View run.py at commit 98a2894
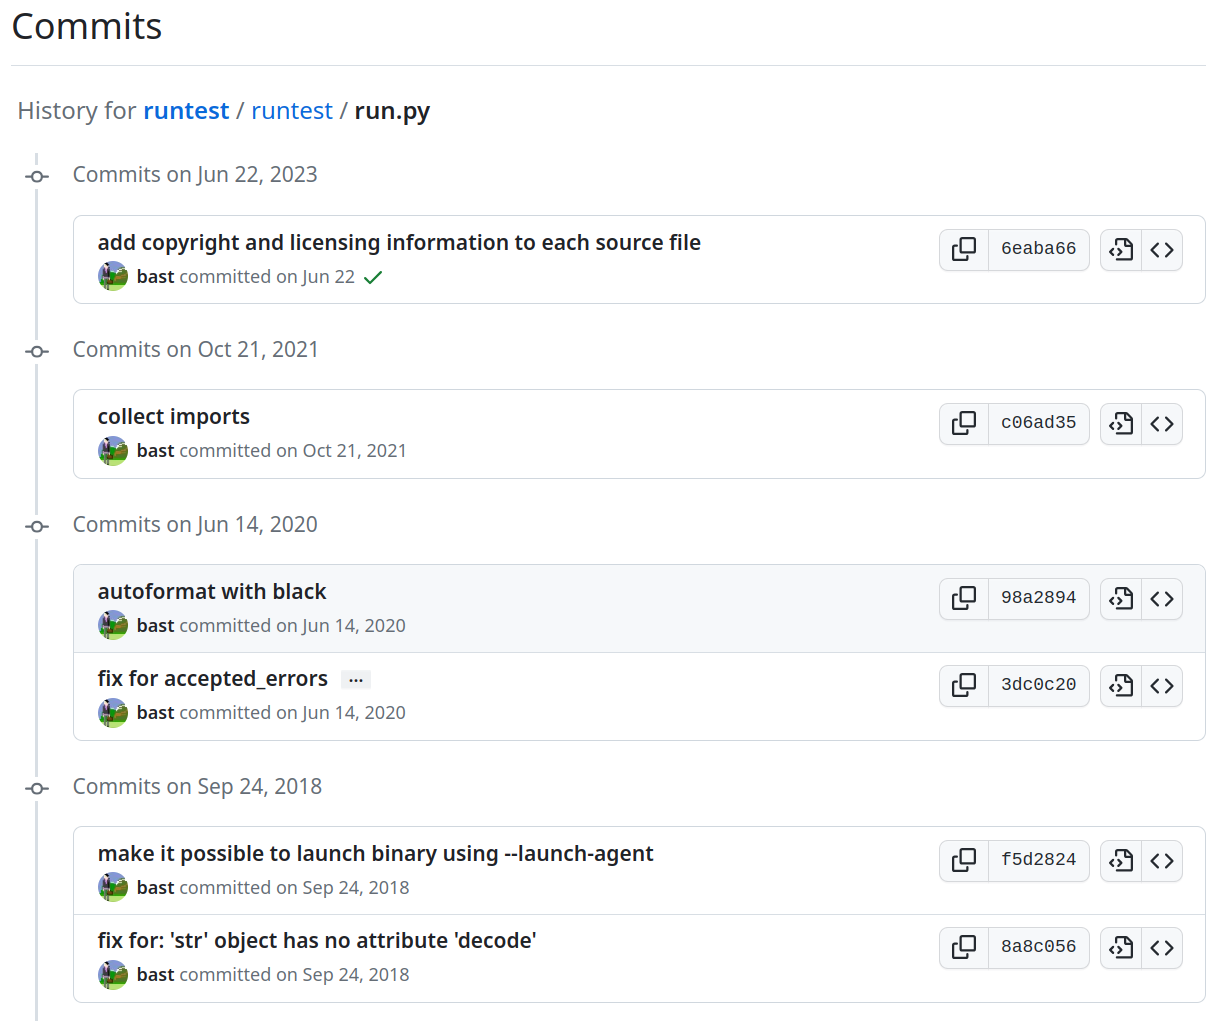This screenshot has width=1221, height=1021. coord(1121,598)
